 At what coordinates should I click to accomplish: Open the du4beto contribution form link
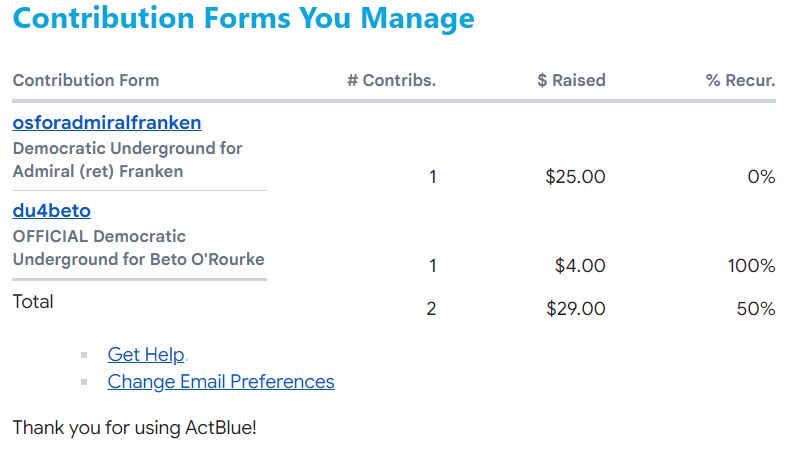click(x=52, y=211)
